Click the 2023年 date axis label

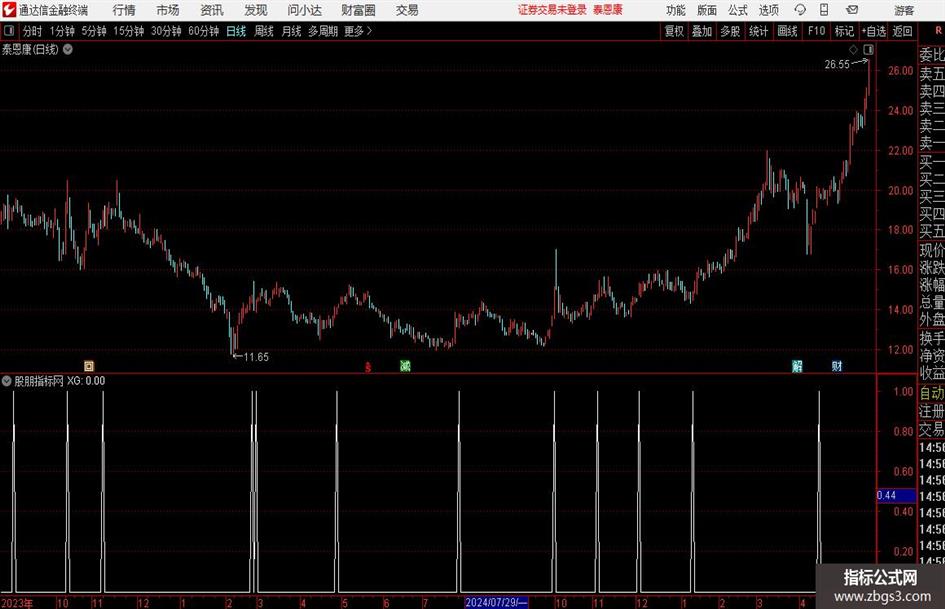[x=17, y=603]
